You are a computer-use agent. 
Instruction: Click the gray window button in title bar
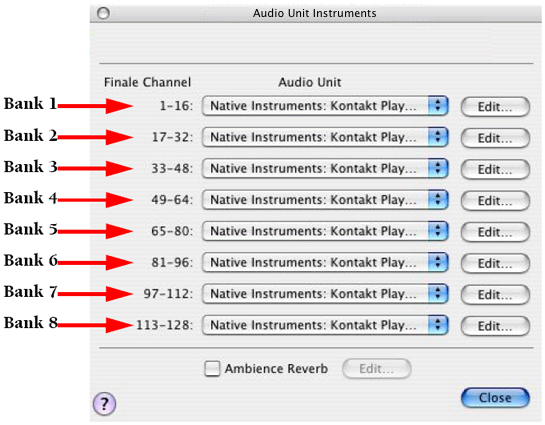[103, 13]
